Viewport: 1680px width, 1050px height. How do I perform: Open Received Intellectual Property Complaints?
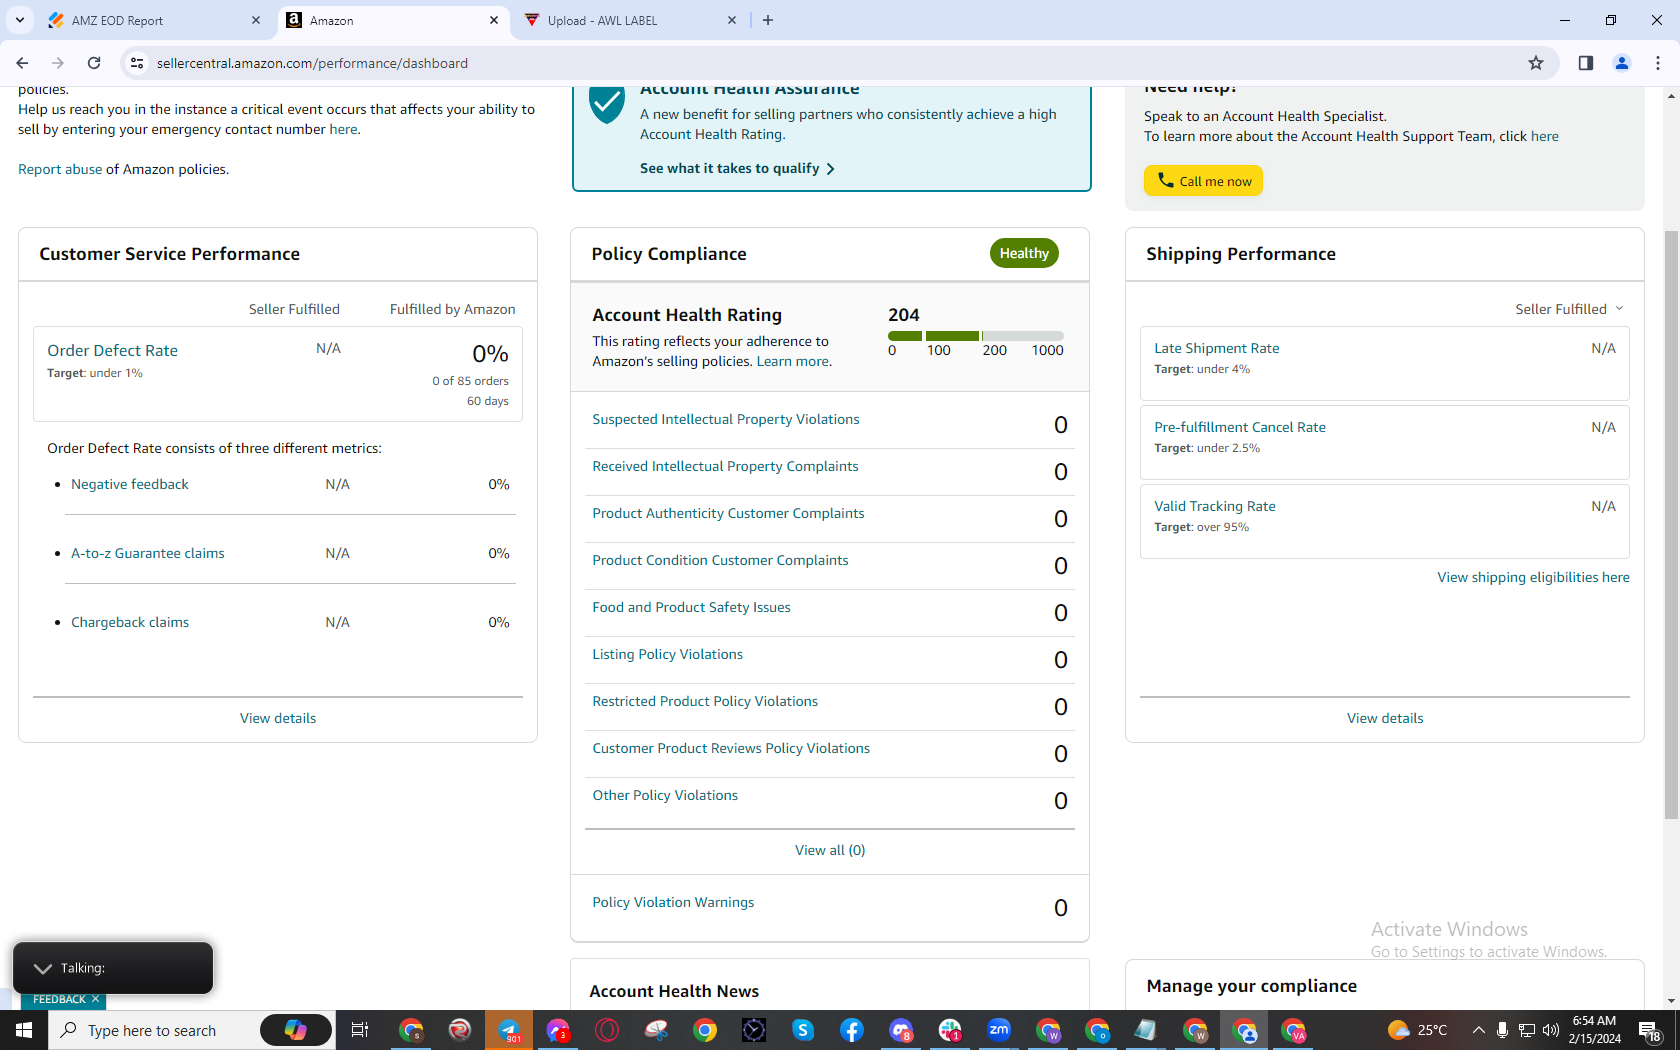click(725, 466)
